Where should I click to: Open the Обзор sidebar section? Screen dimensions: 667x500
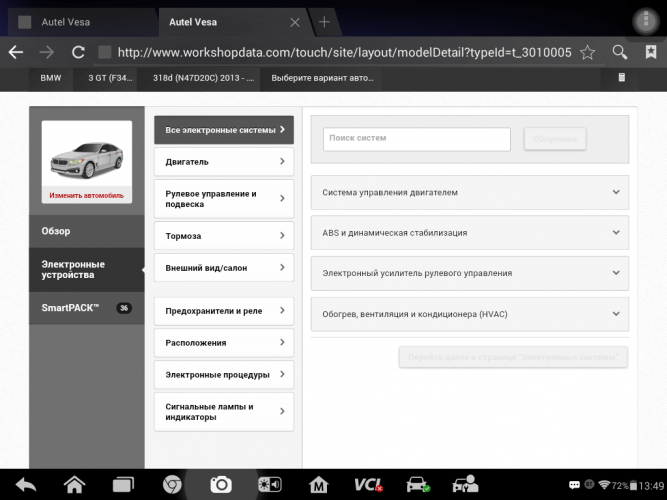[87, 231]
